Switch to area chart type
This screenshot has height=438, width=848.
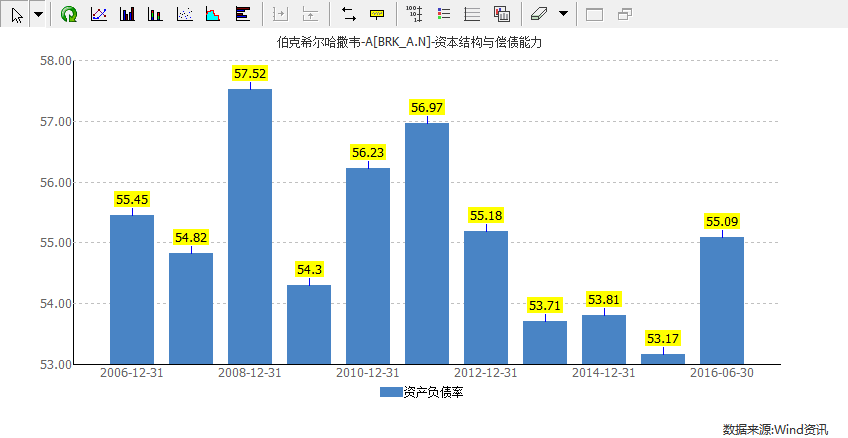click(x=214, y=15)
